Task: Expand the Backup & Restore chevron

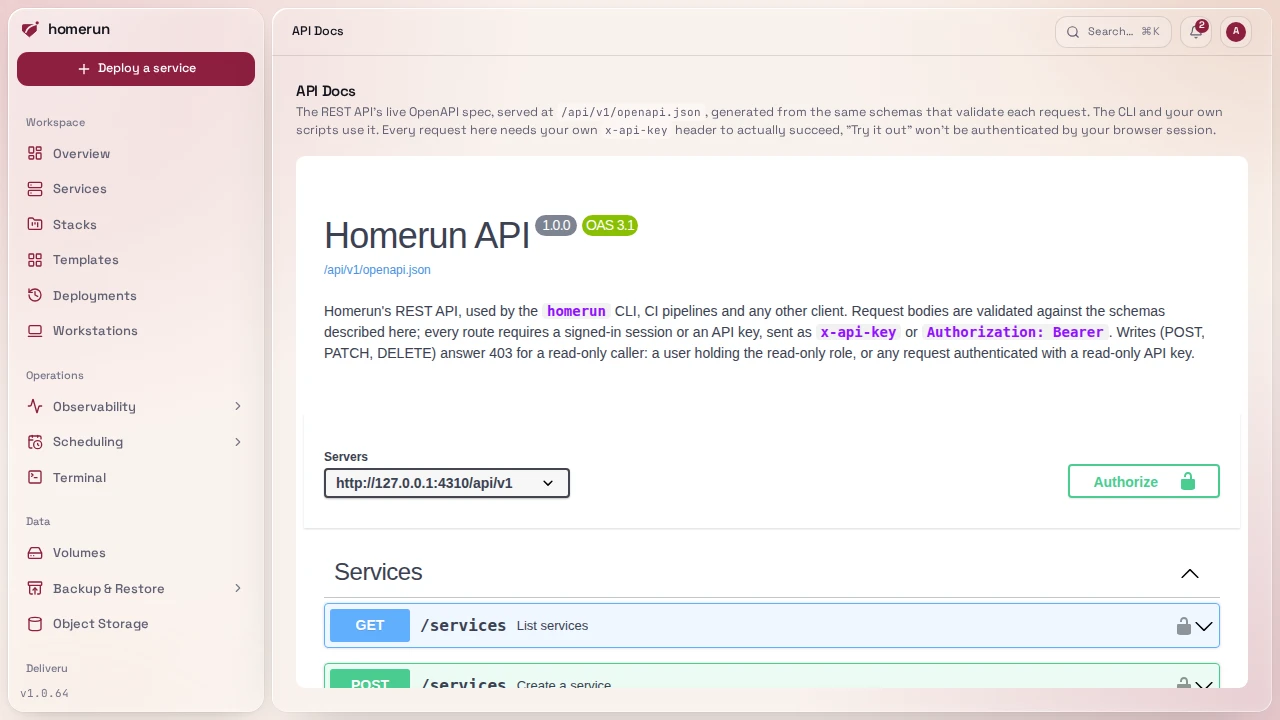Action: [x=238, y=589]
